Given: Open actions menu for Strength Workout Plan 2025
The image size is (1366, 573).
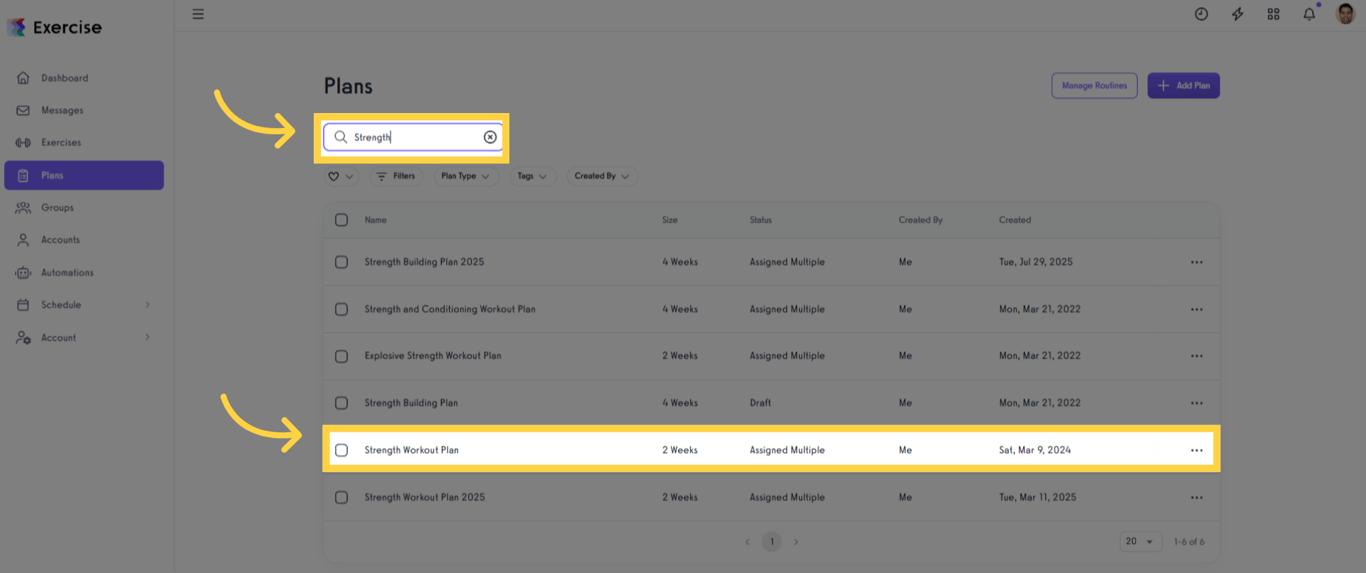Looking at the screenshot, I should (1197, 497).
